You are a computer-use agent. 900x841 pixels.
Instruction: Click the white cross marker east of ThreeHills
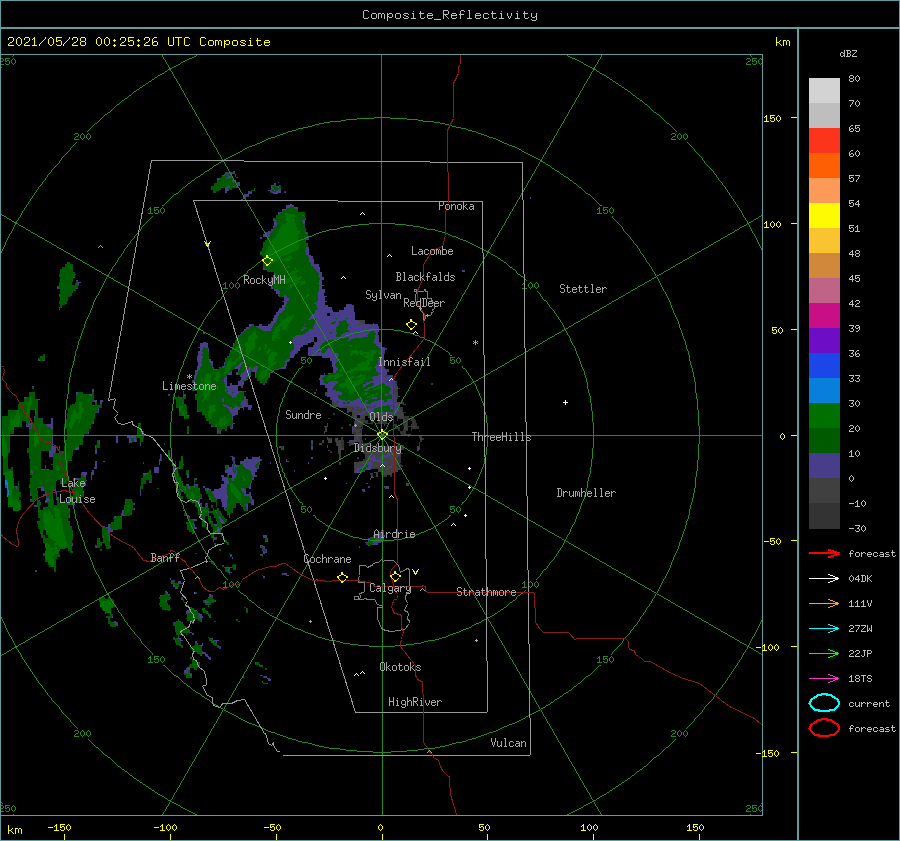[x=565, y=402]
